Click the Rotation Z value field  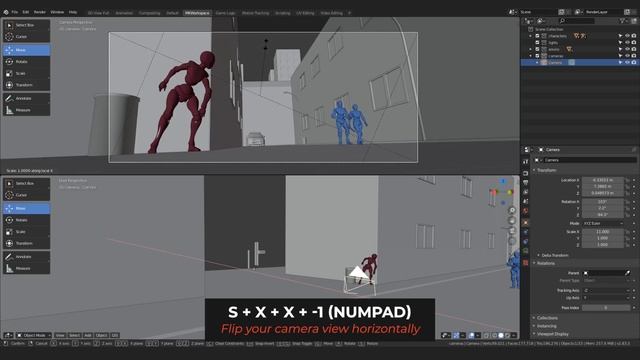click(x=603, y=215)
